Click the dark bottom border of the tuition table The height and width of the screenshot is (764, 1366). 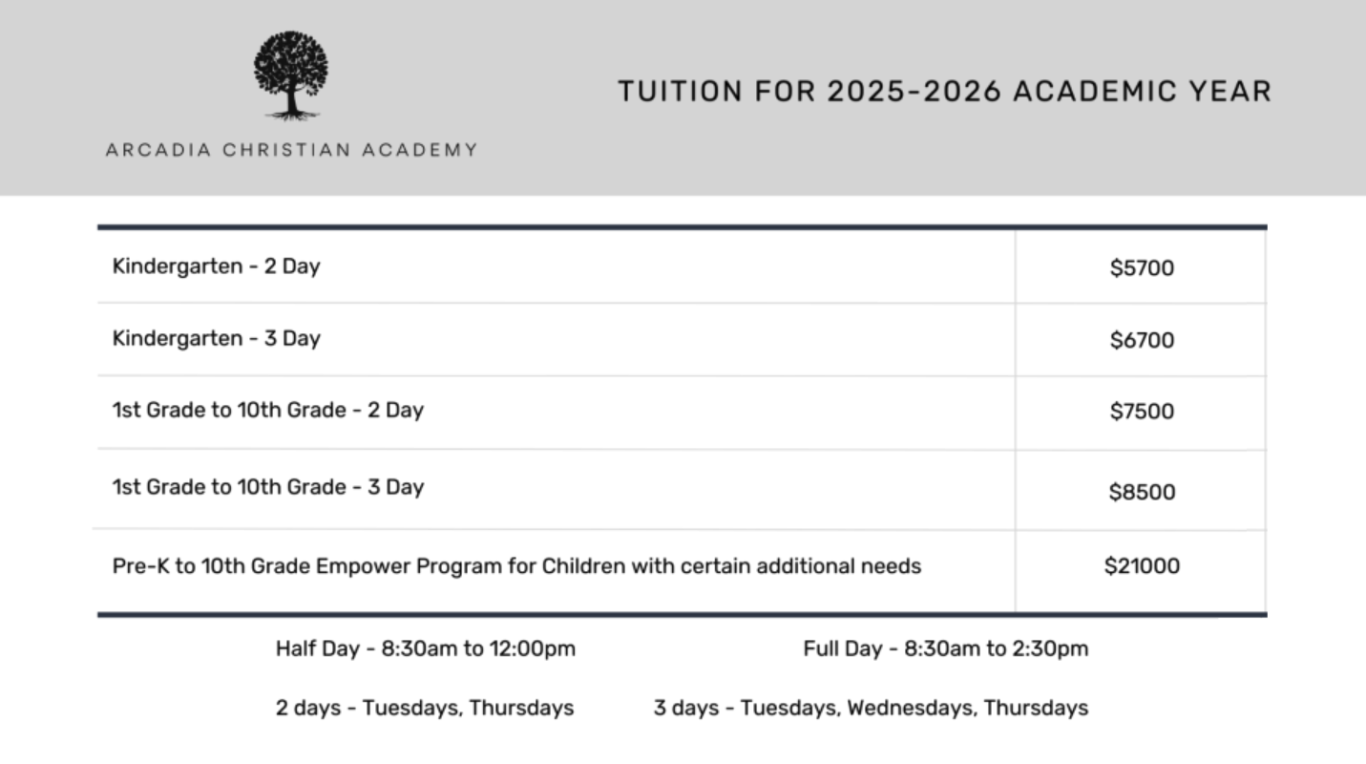[x=682, y=614]
